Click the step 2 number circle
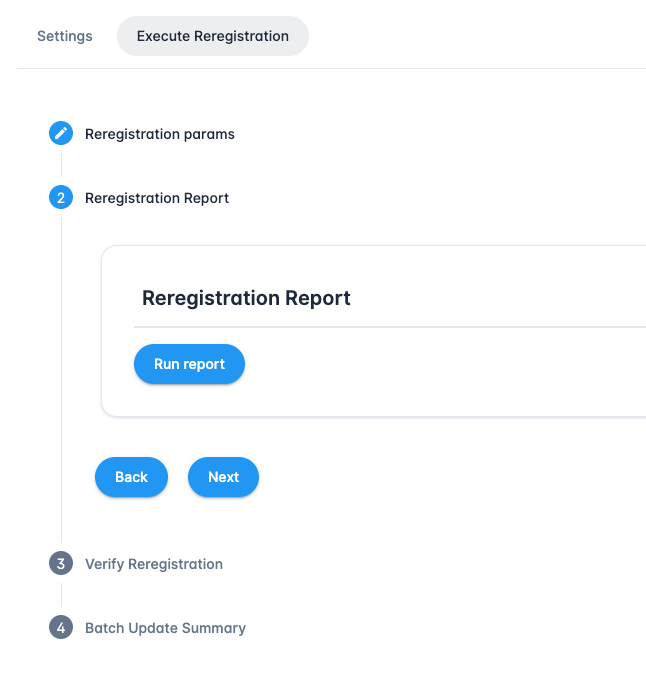646x682 pixels. click(x=61, y=198)
